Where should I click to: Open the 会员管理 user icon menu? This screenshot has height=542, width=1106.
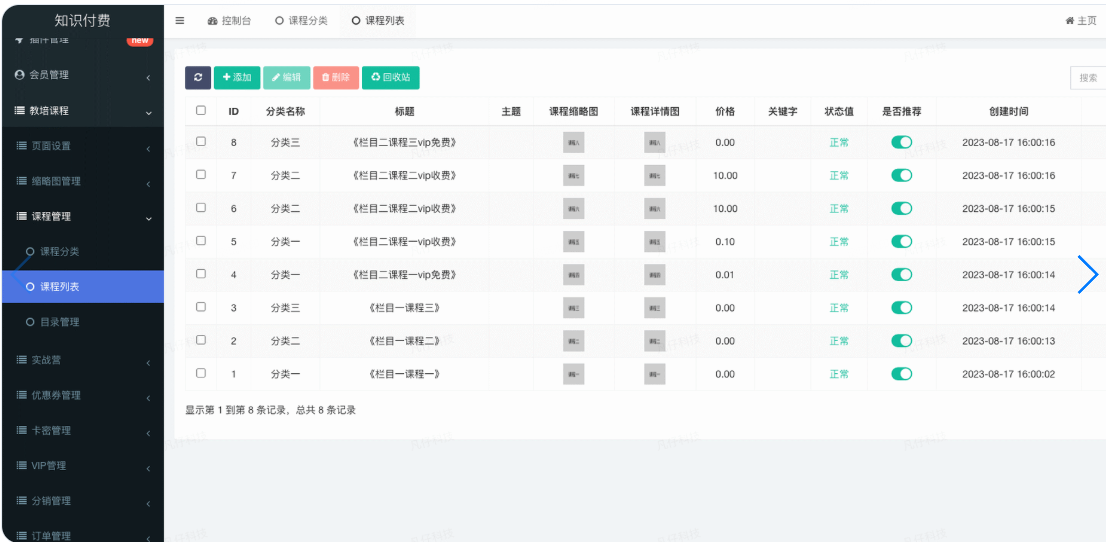click(20, 75)
